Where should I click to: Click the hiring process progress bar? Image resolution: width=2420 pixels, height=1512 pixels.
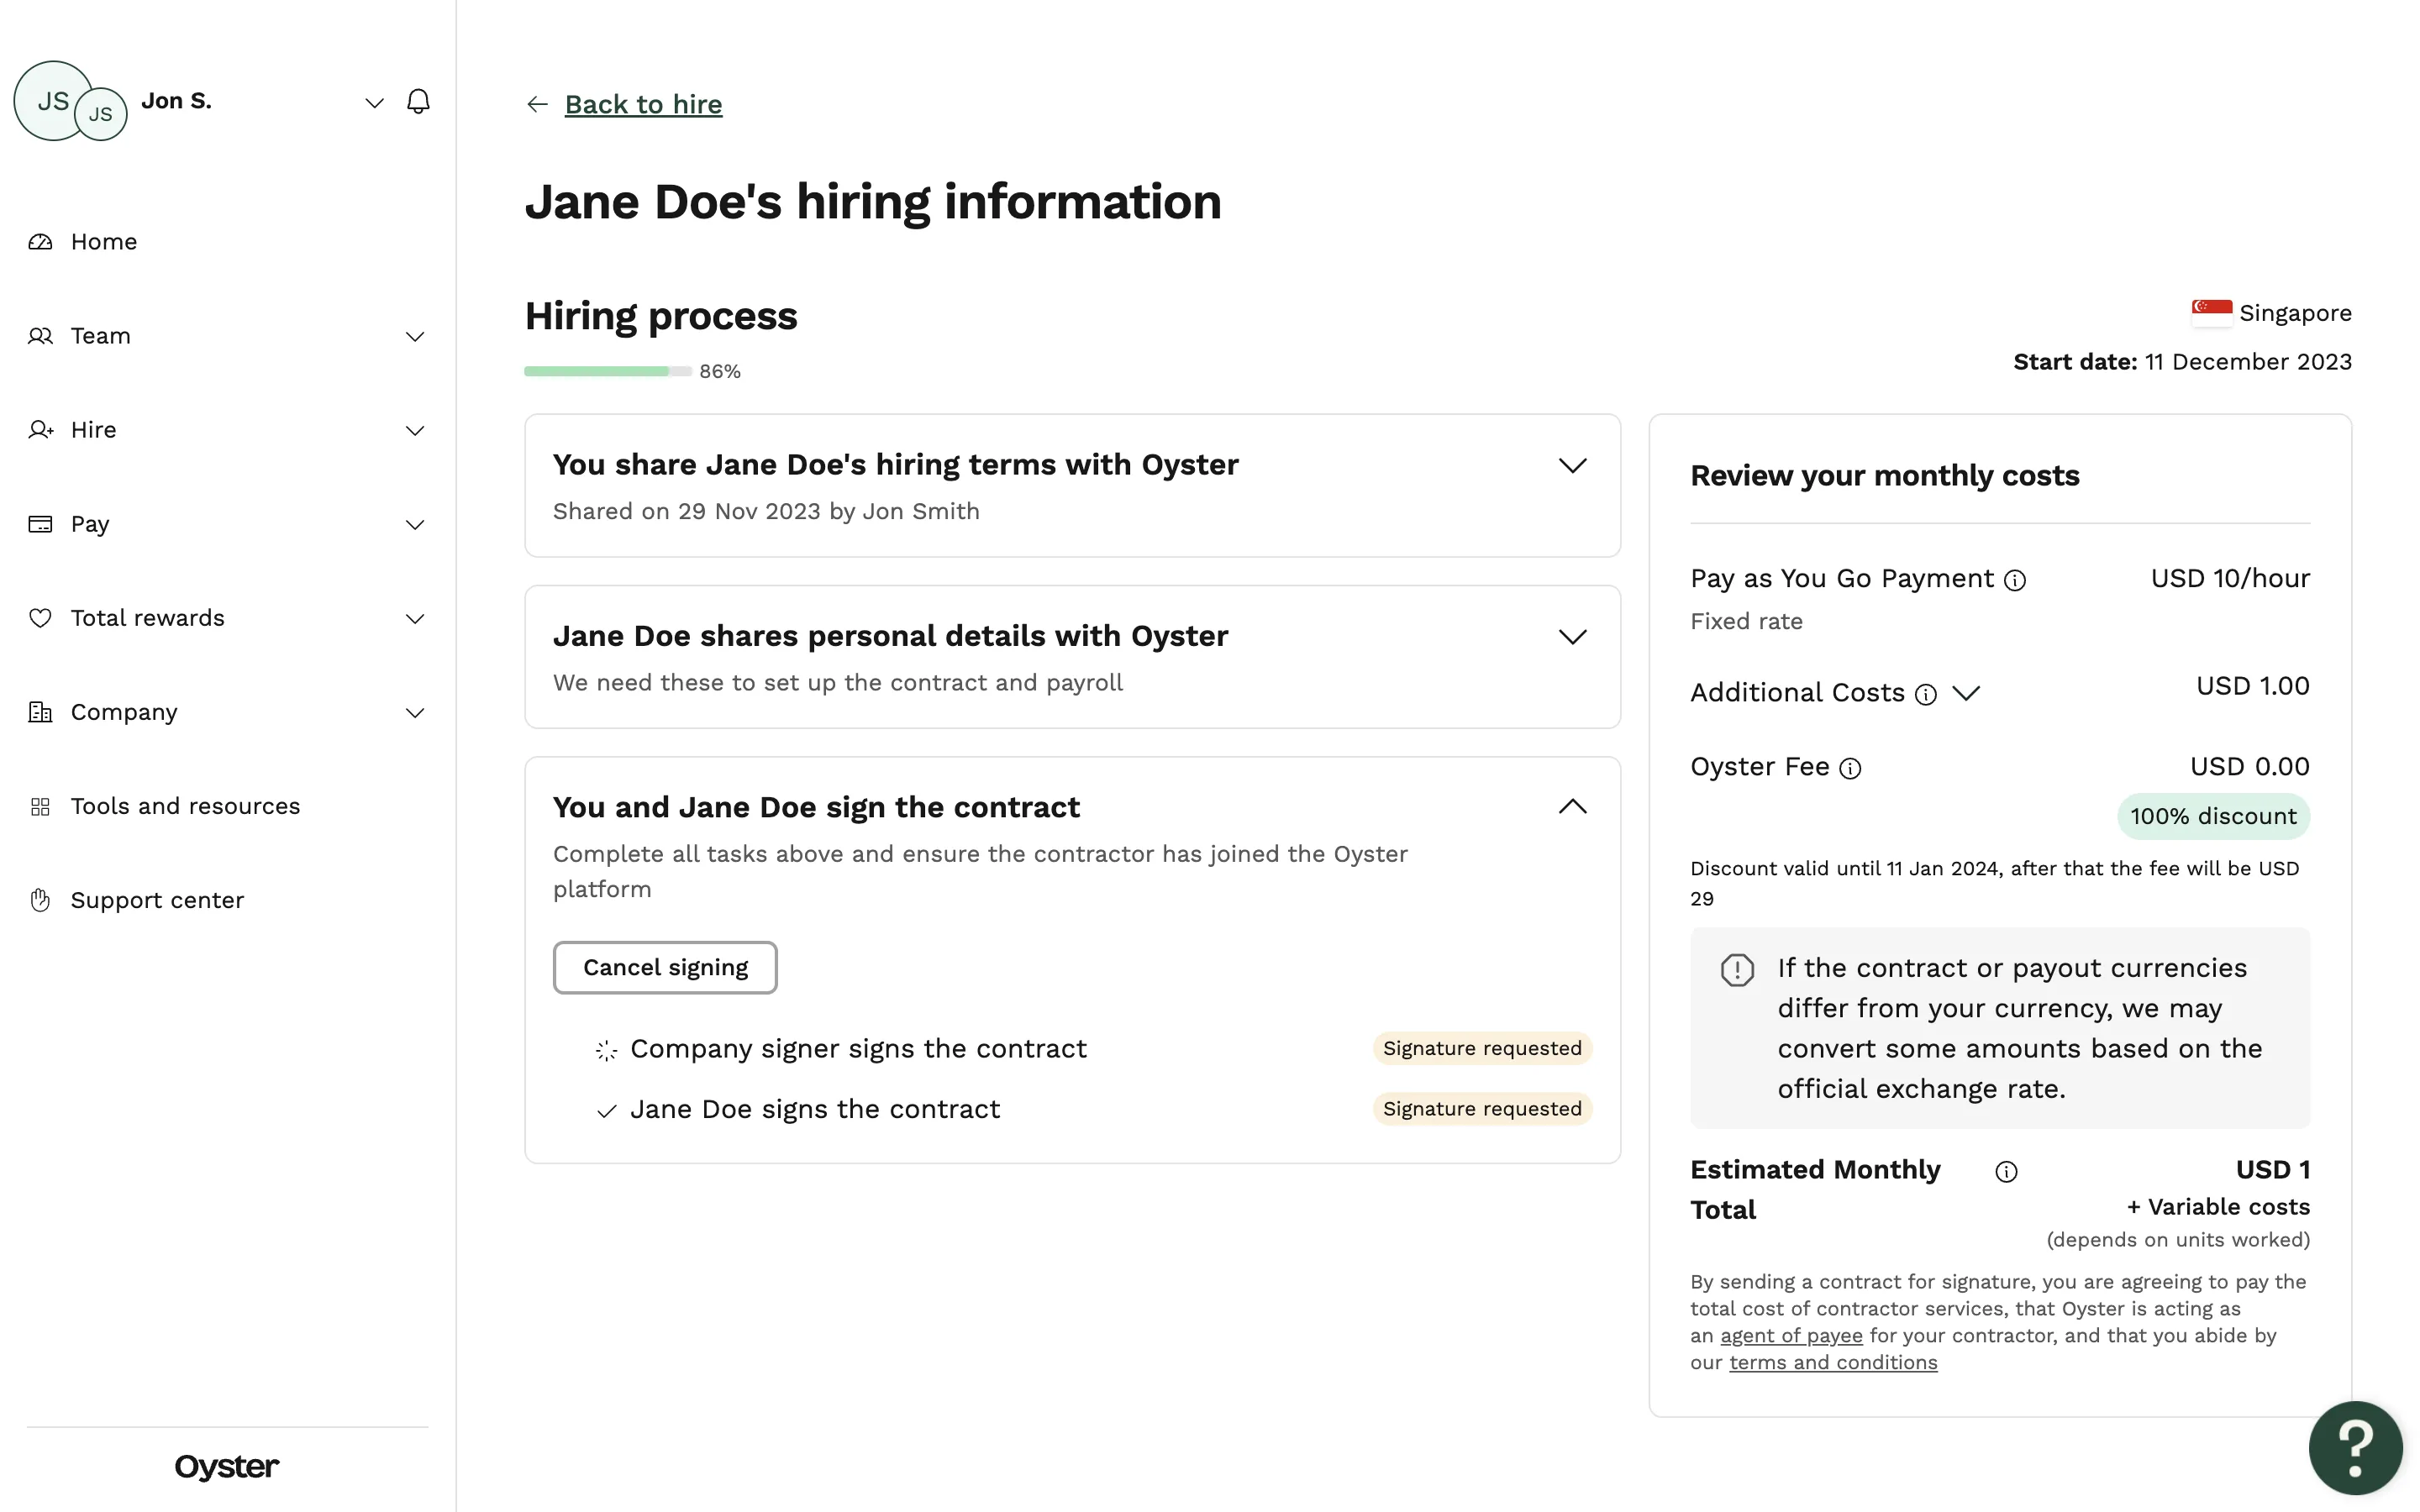607,371
